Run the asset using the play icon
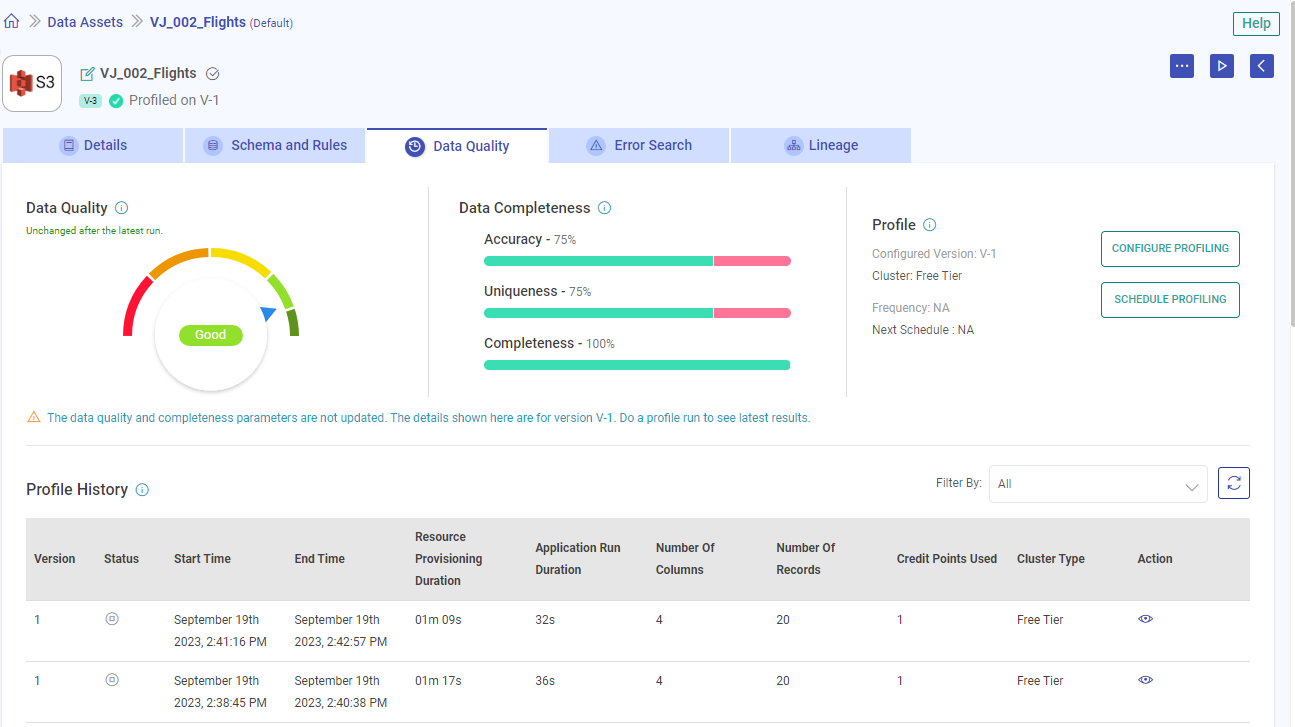Image resolution: width=1295 pixels, height=727 pixels. point(1221,65)
